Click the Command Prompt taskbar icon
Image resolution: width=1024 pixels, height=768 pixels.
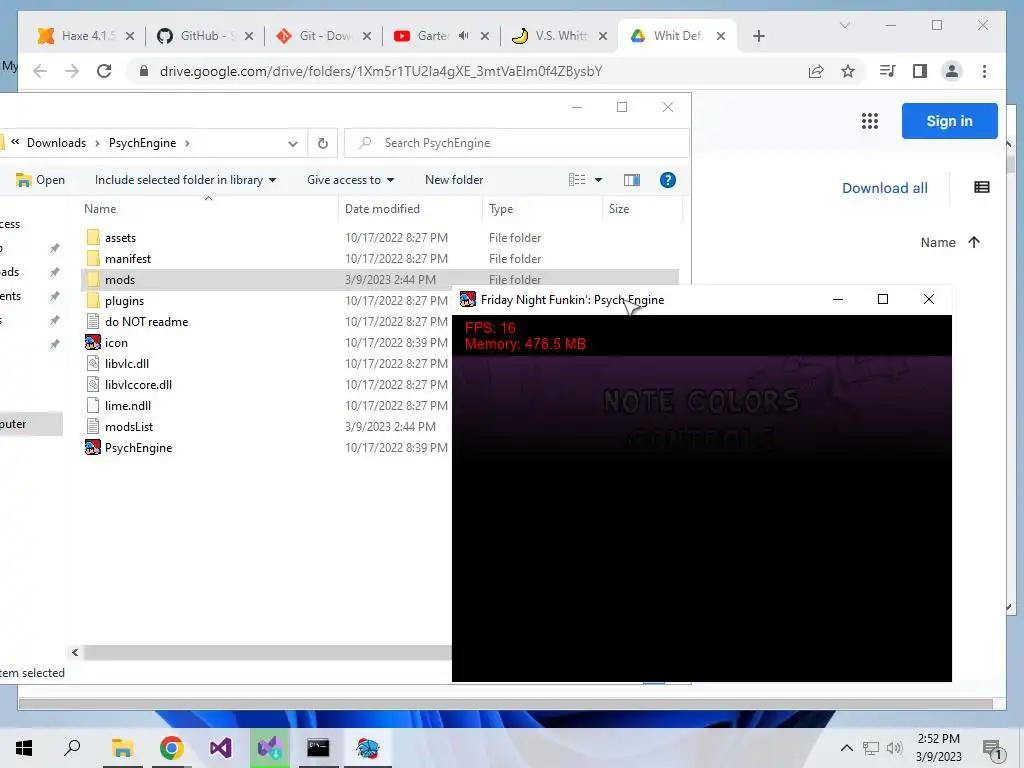[318, 748]
